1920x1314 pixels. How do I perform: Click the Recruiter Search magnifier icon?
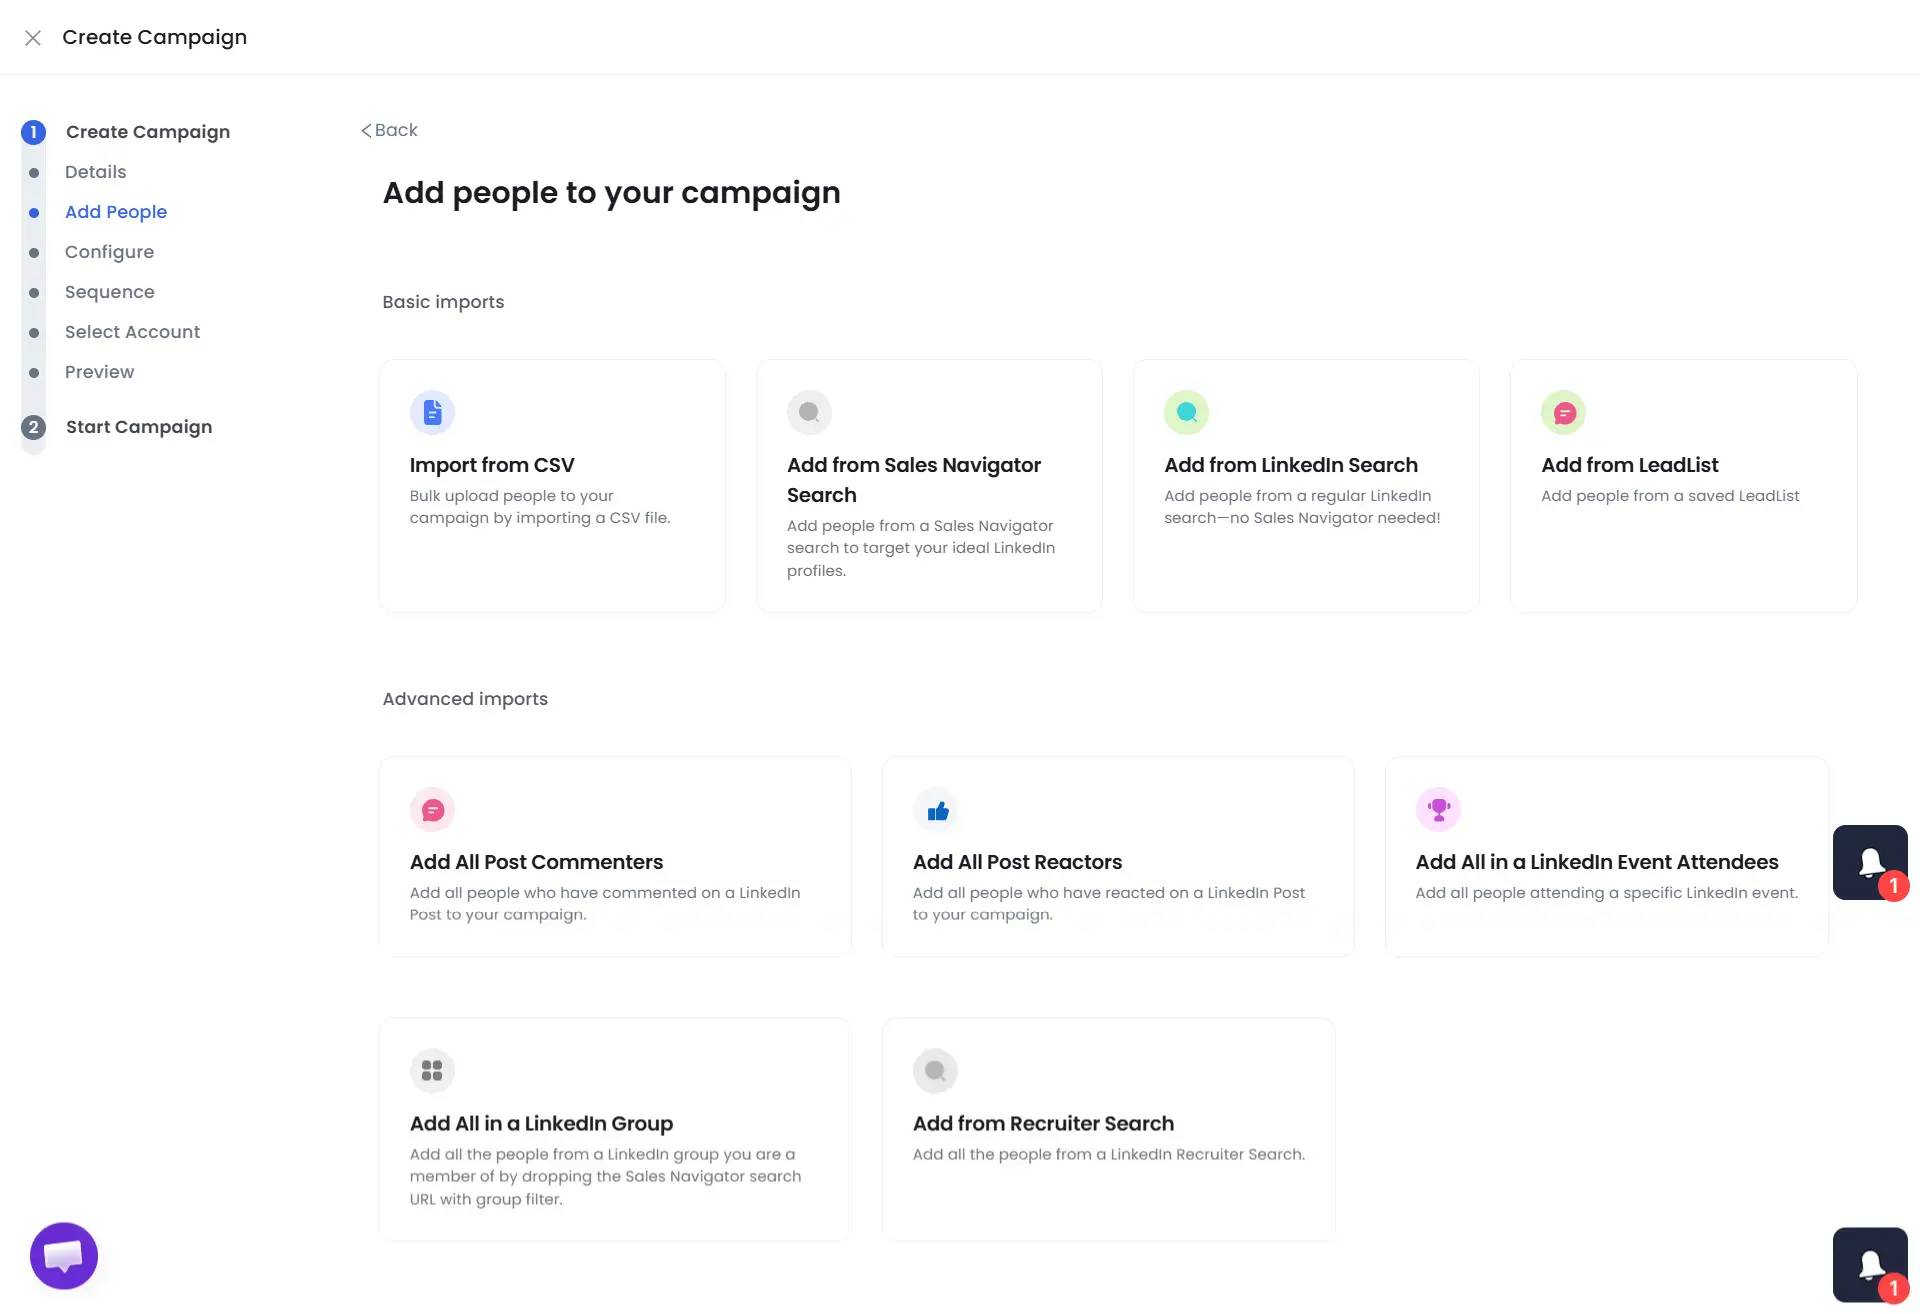[x=935, y=1070]
